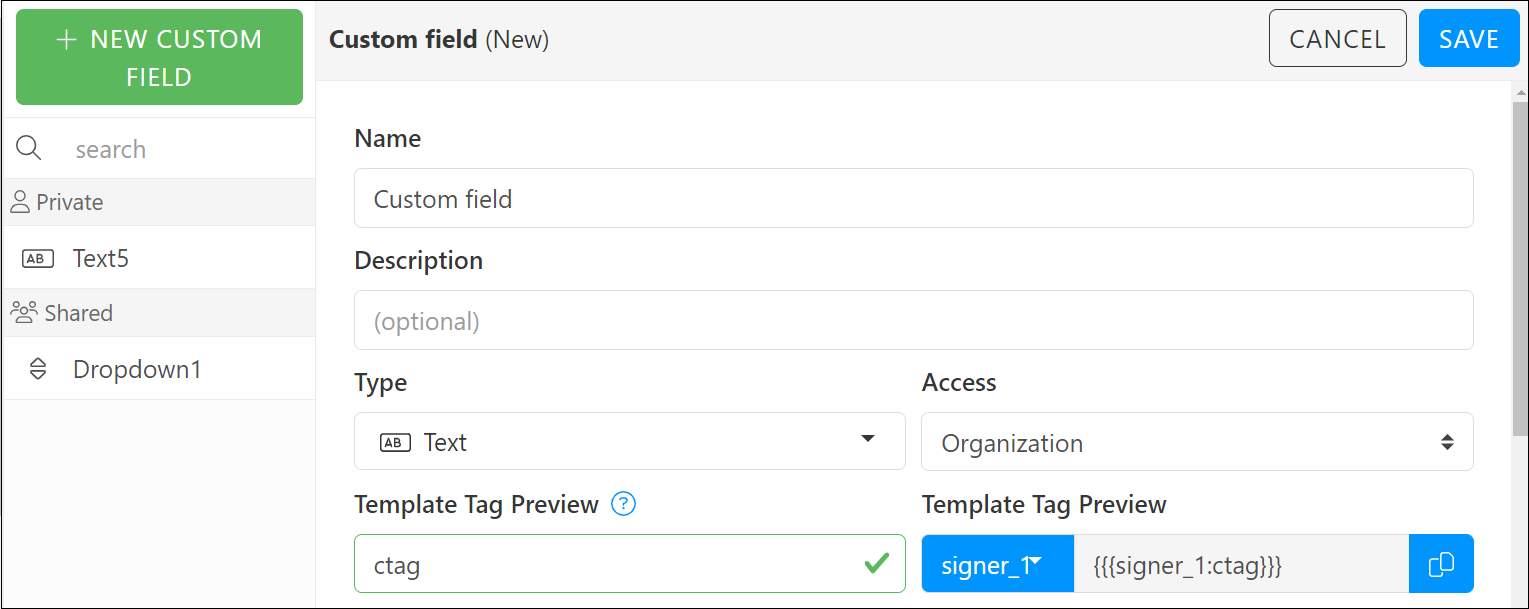The width and height of the screenshot is (1529, 609).
Task: Click the plus icon on New Custom Field
Action: click(x=66, y=40)
